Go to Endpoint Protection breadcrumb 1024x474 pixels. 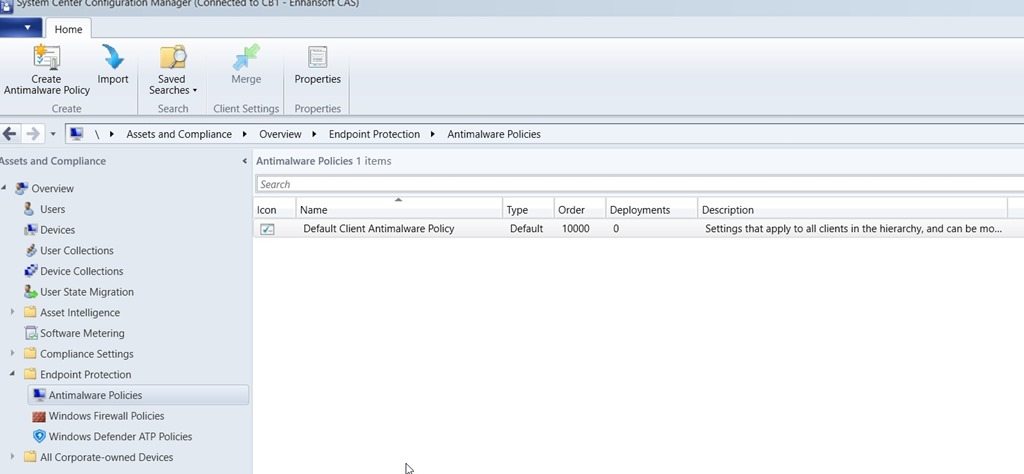(374, 134)
